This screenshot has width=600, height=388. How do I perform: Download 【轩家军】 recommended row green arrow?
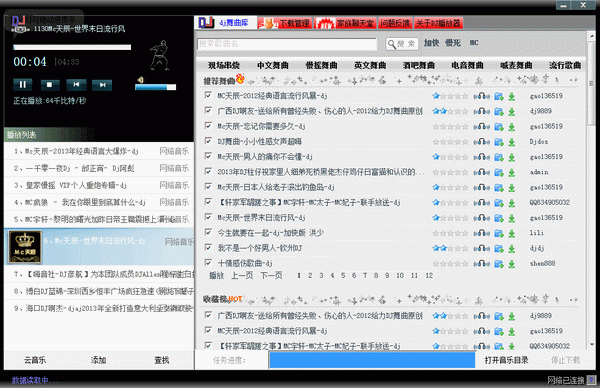(x=512, y=203)
